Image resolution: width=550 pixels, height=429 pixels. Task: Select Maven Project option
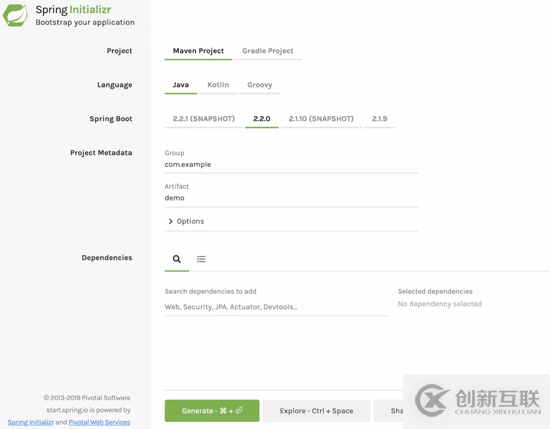198,51
